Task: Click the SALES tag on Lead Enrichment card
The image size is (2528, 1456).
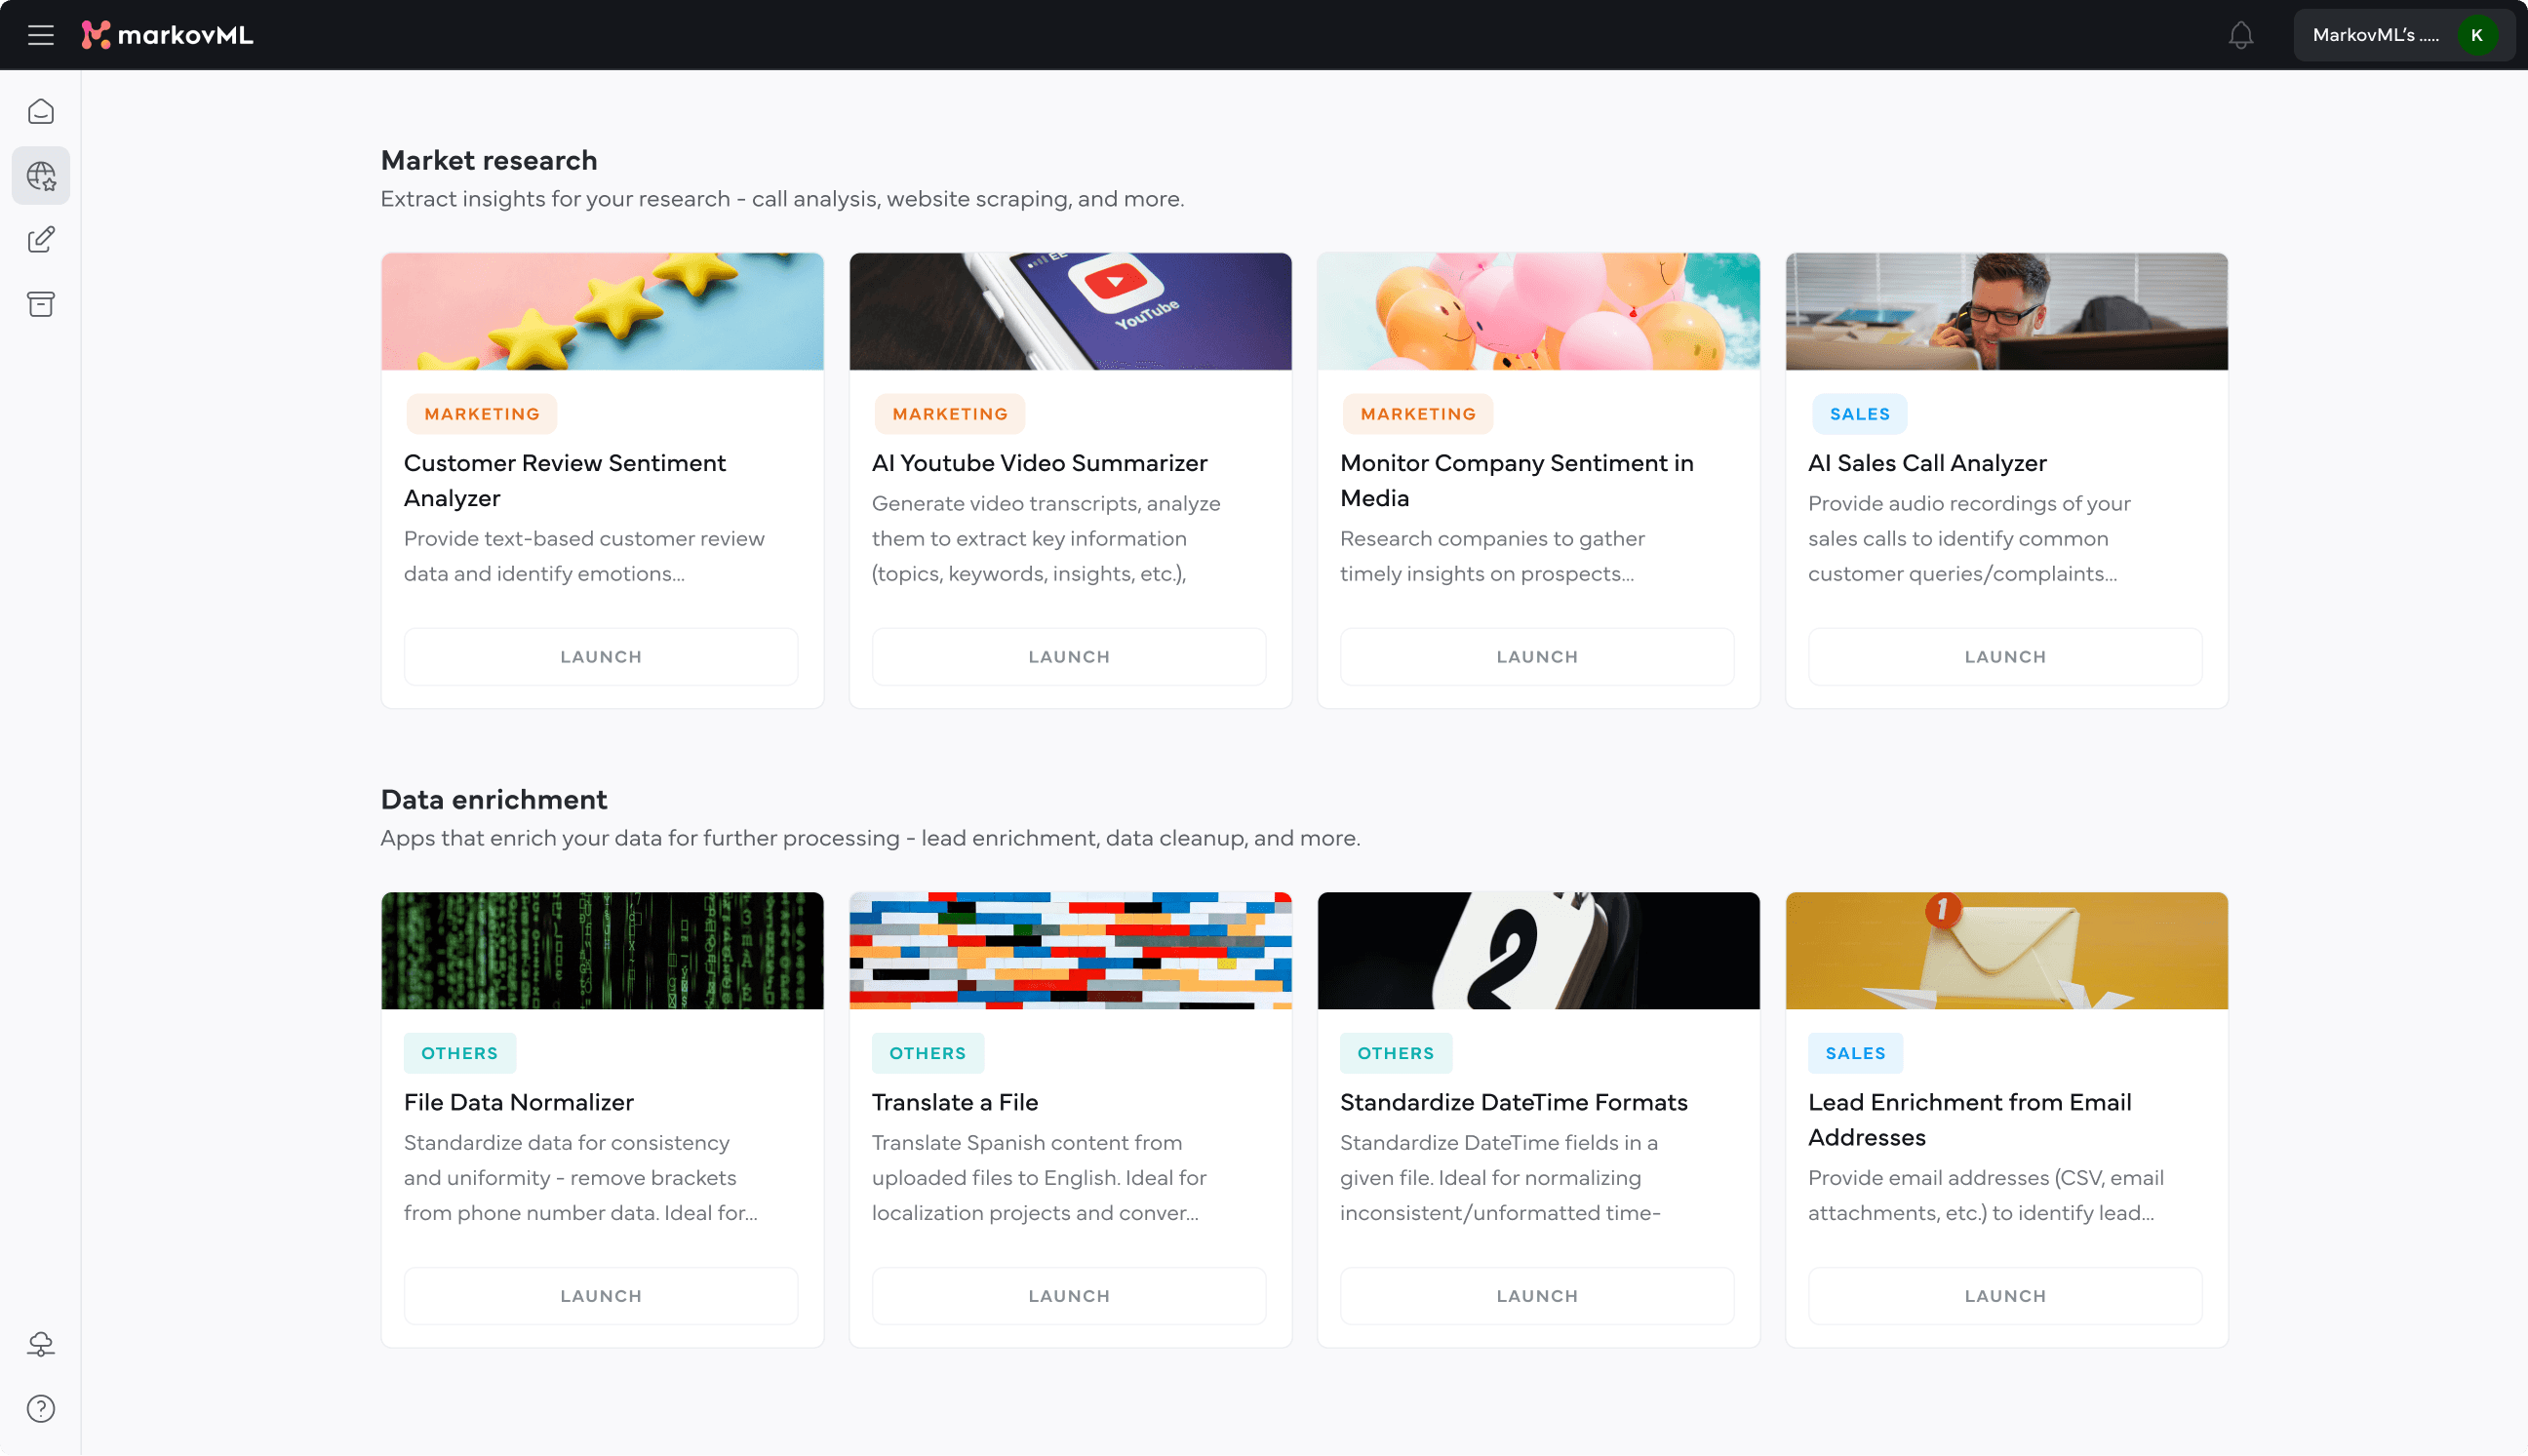Action: (1854, 1053)
